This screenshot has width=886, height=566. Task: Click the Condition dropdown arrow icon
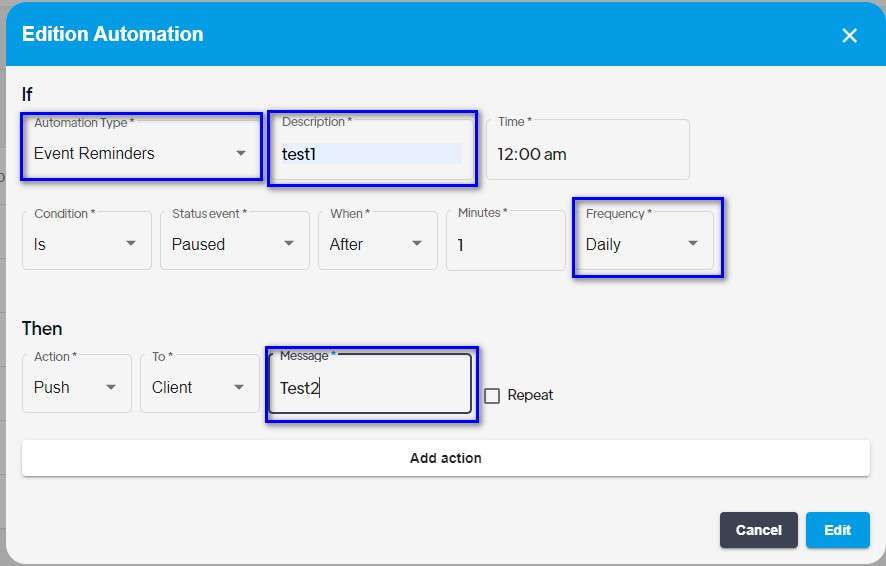tap(131, 243)
